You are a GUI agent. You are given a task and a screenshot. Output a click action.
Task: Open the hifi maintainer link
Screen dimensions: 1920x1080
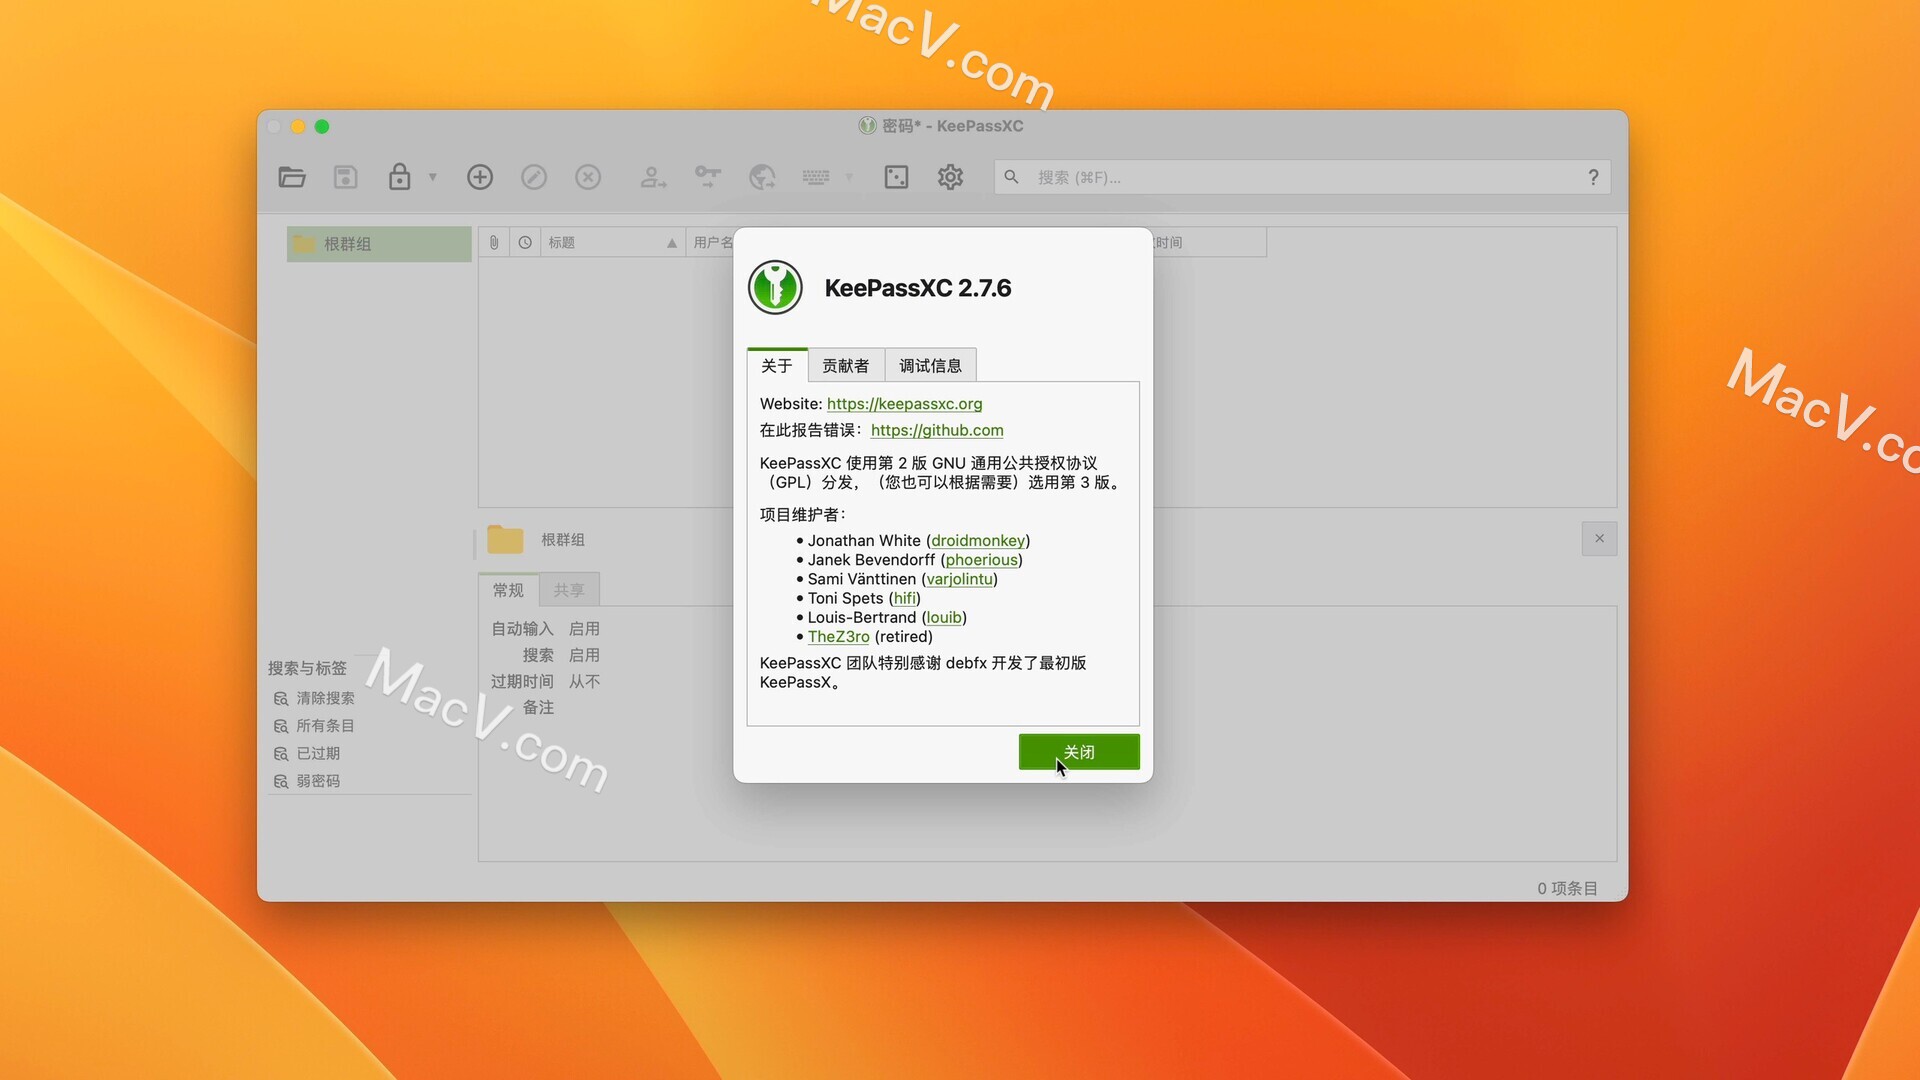click(905, 598)
